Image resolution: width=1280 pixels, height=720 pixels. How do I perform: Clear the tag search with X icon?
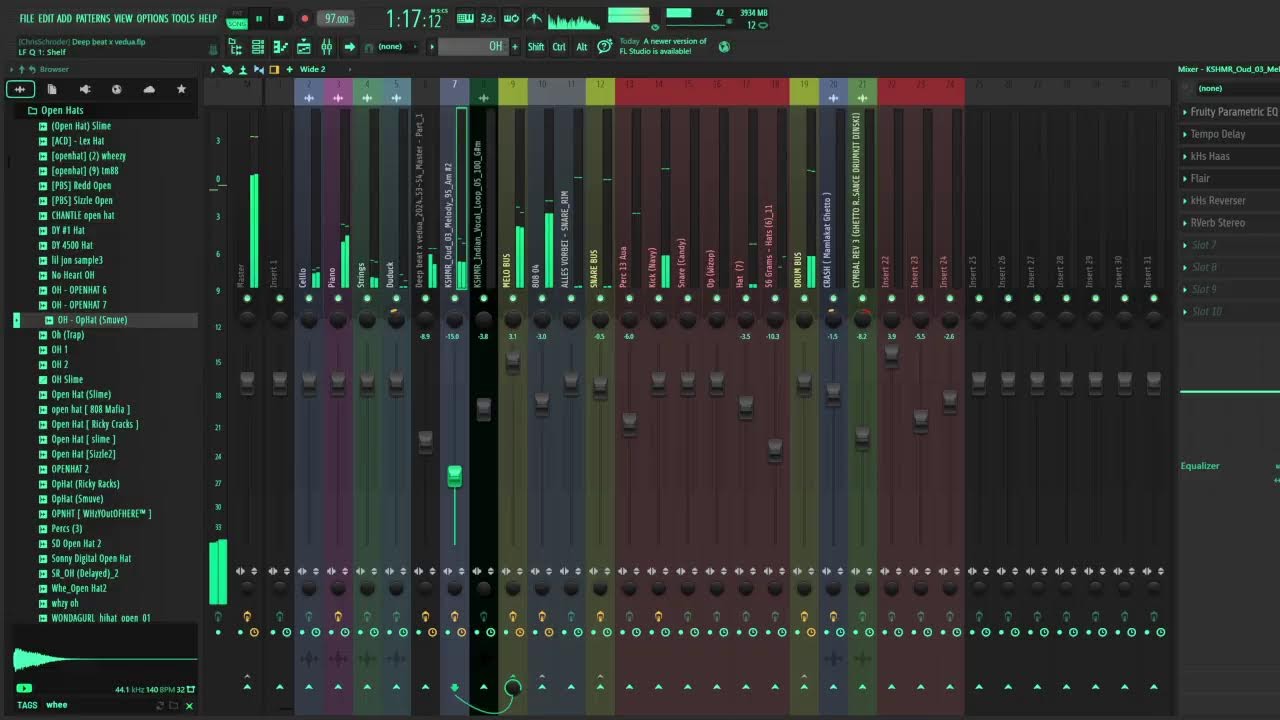[x=189, y=705]
